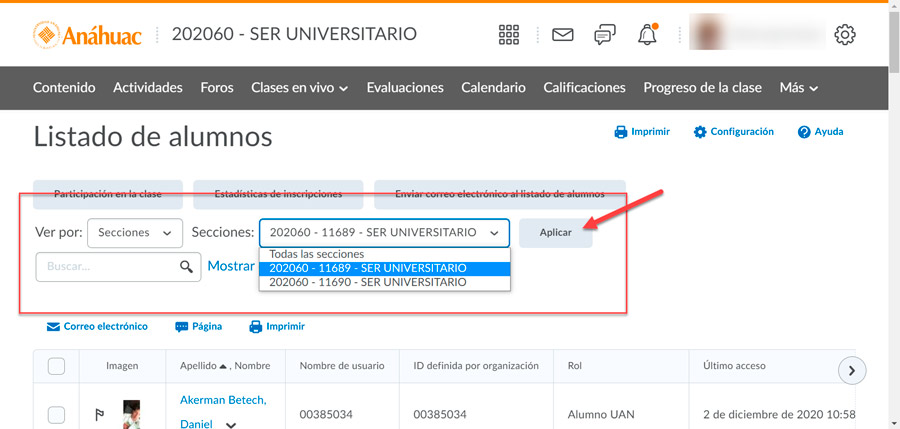This screenshot has height=429, width=900.
Task: Click the Anáhuac logo
Action: [88, 36]
